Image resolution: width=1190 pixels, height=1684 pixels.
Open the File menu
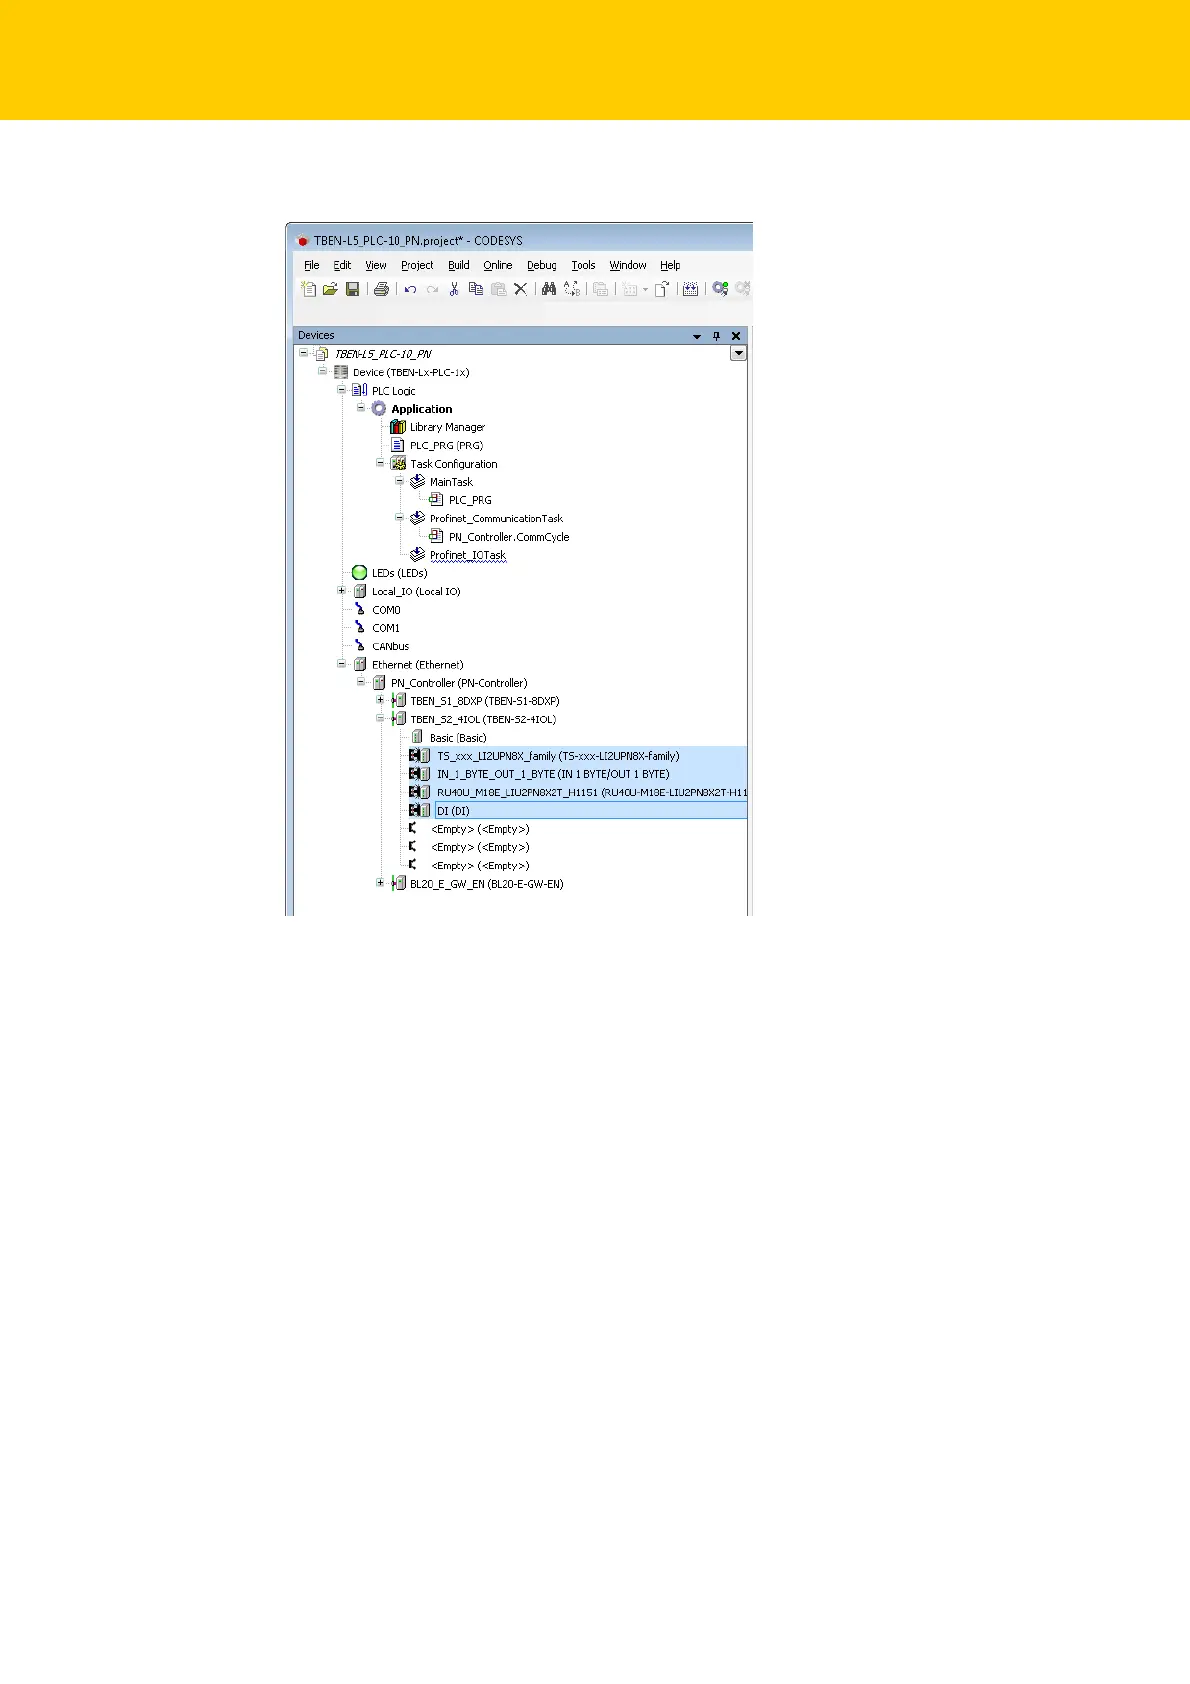click(312, 265)
